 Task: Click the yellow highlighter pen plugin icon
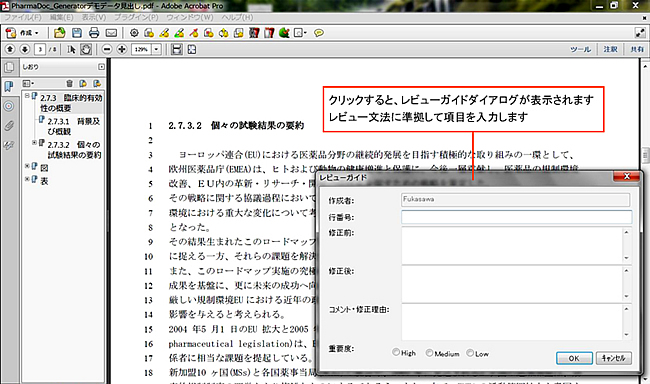(164, 33)
